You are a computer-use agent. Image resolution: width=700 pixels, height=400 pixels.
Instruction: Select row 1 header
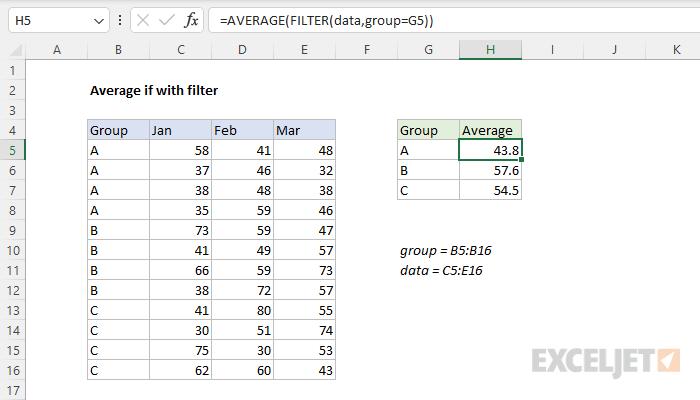(12, 71)
